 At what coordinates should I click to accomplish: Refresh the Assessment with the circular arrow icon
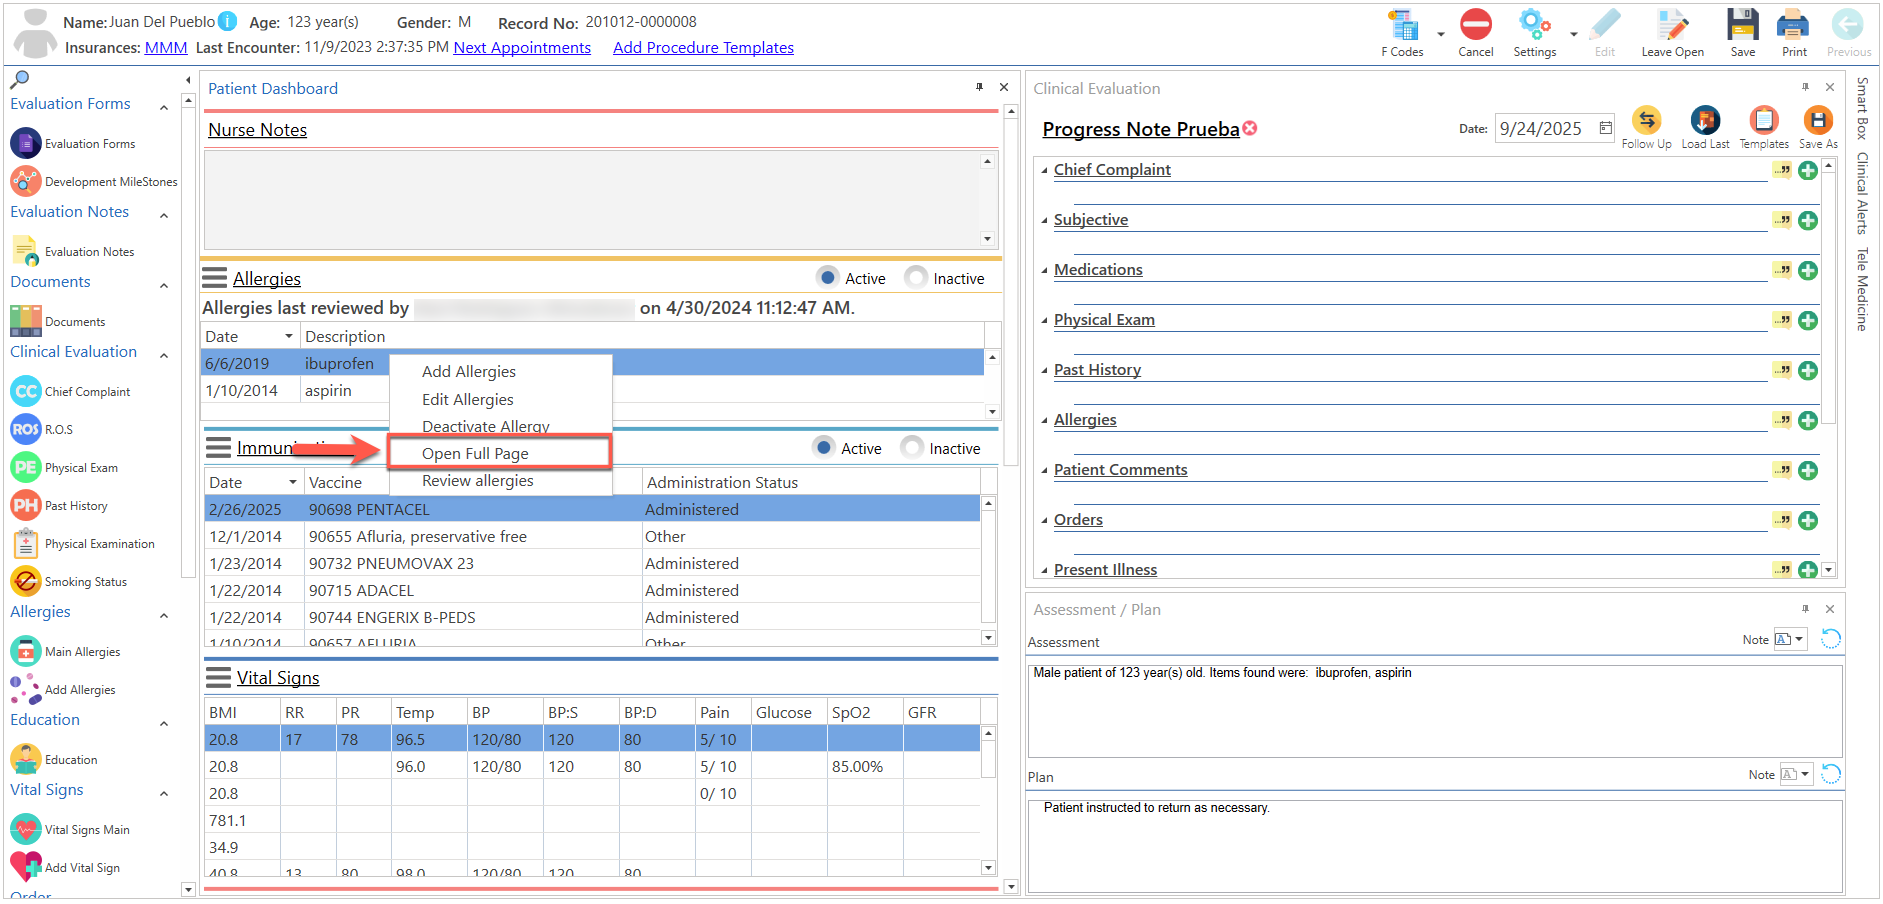point(1831,639)
